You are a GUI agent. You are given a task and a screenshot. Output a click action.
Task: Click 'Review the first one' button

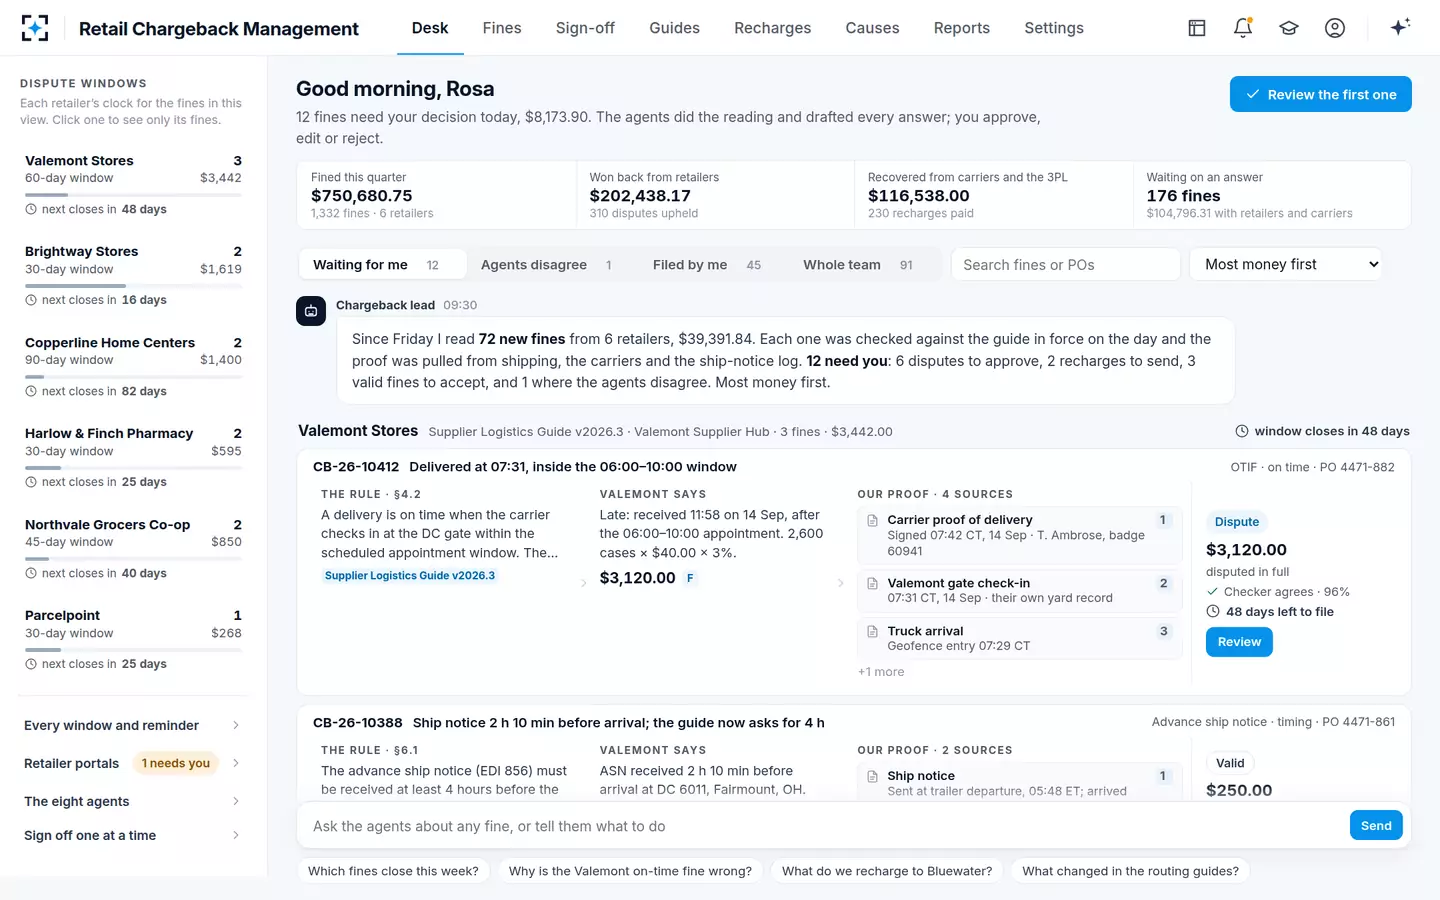1320,94
